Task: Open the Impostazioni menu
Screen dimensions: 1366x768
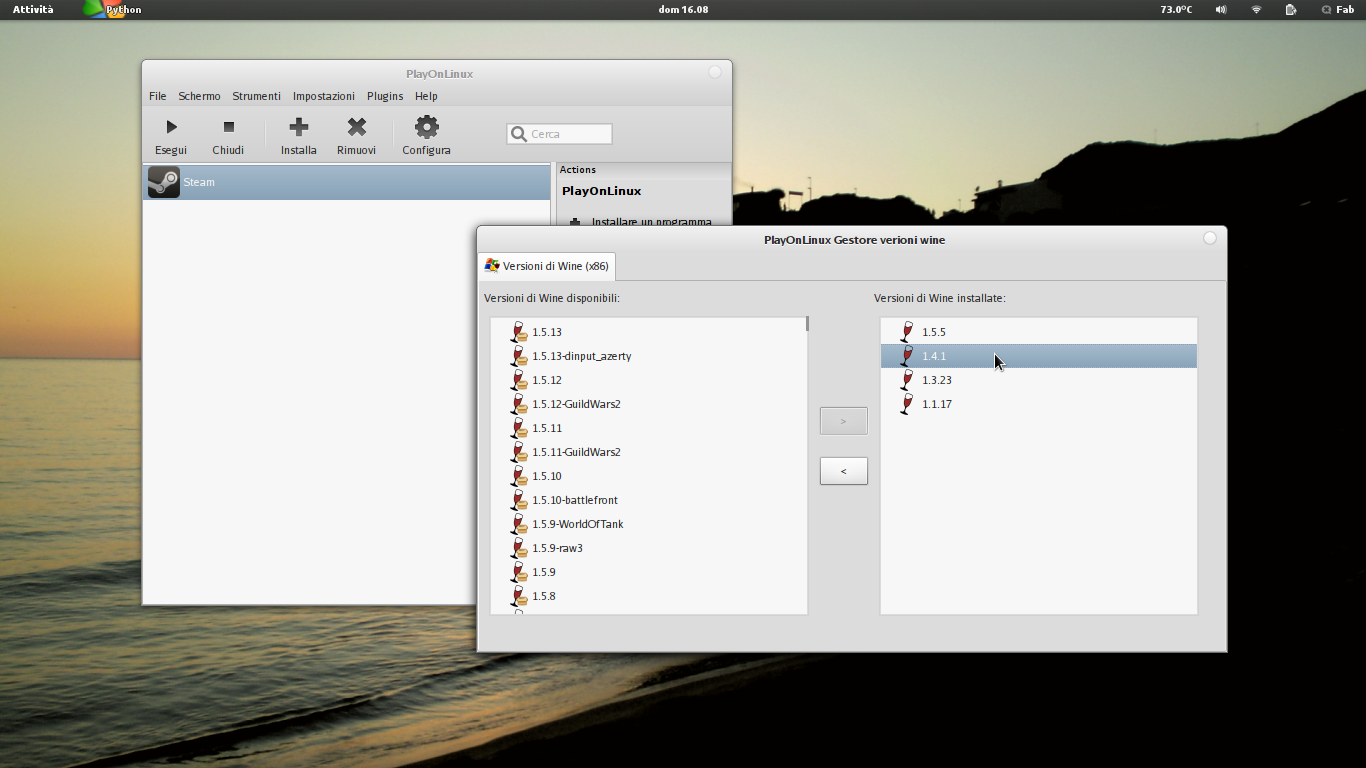Action: [x=324, y=96]
